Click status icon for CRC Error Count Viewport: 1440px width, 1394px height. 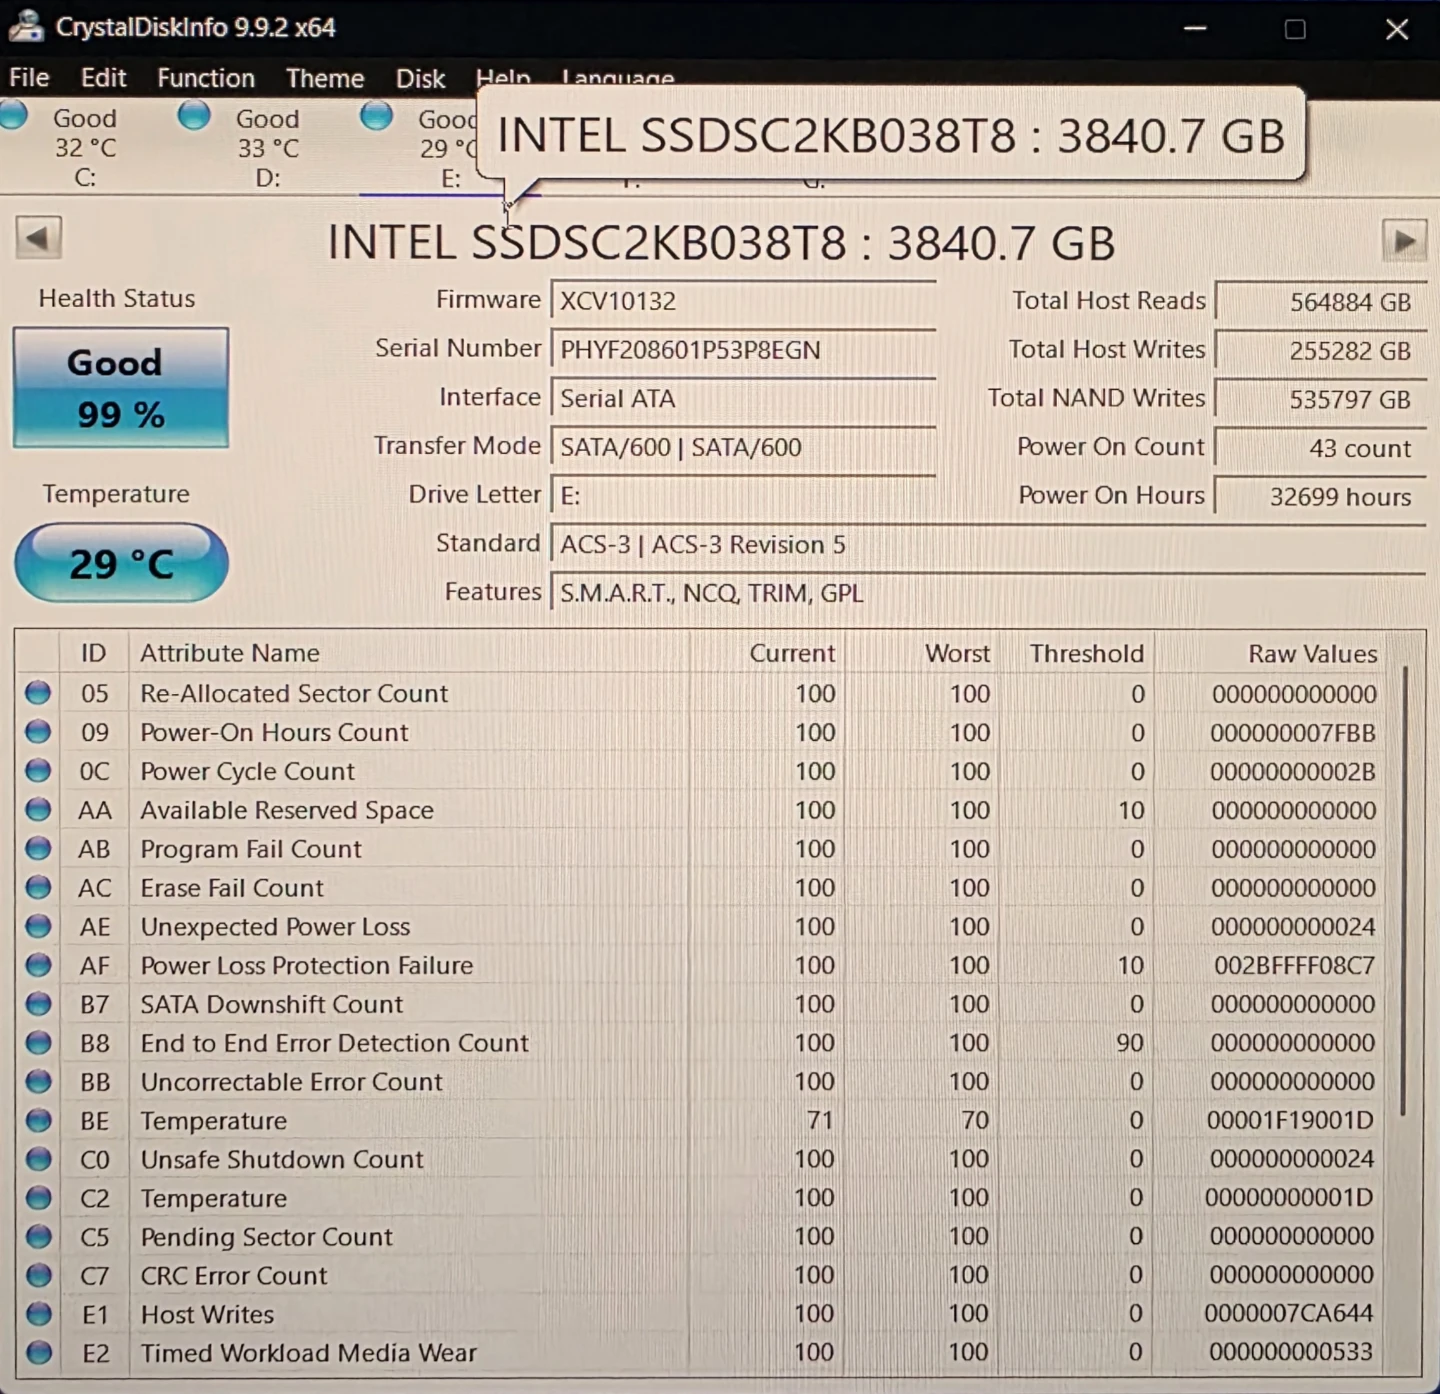38,1275
